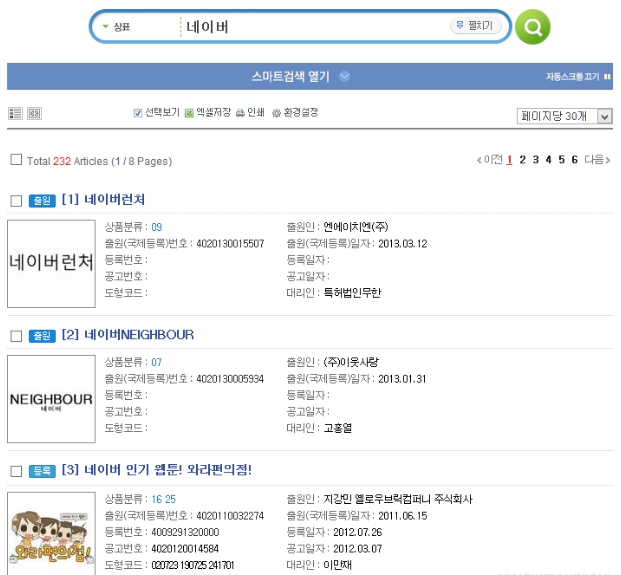Click agent name 특허법인무한

(x=352, y=293)
